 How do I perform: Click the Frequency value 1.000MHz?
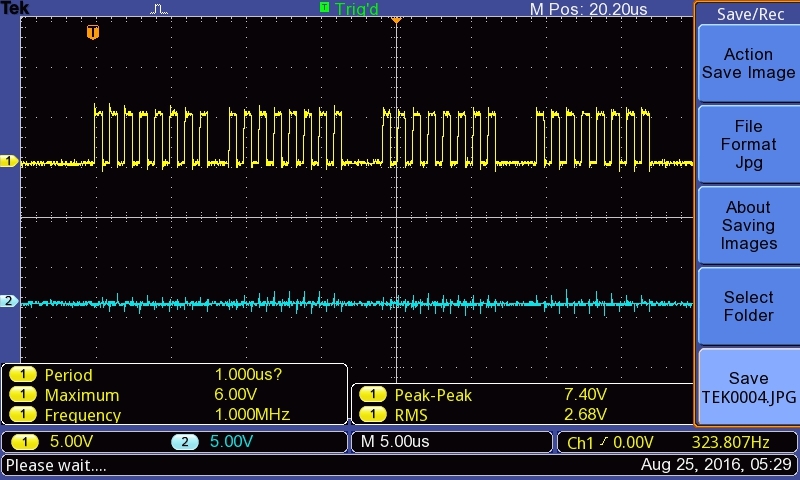[x=252, y=414]
